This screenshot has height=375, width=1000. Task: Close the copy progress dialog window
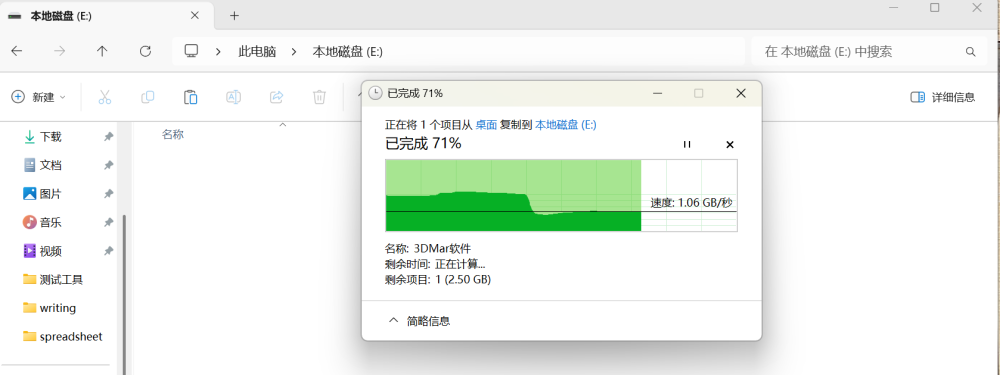pyautogui.click(x=740, y=93)
